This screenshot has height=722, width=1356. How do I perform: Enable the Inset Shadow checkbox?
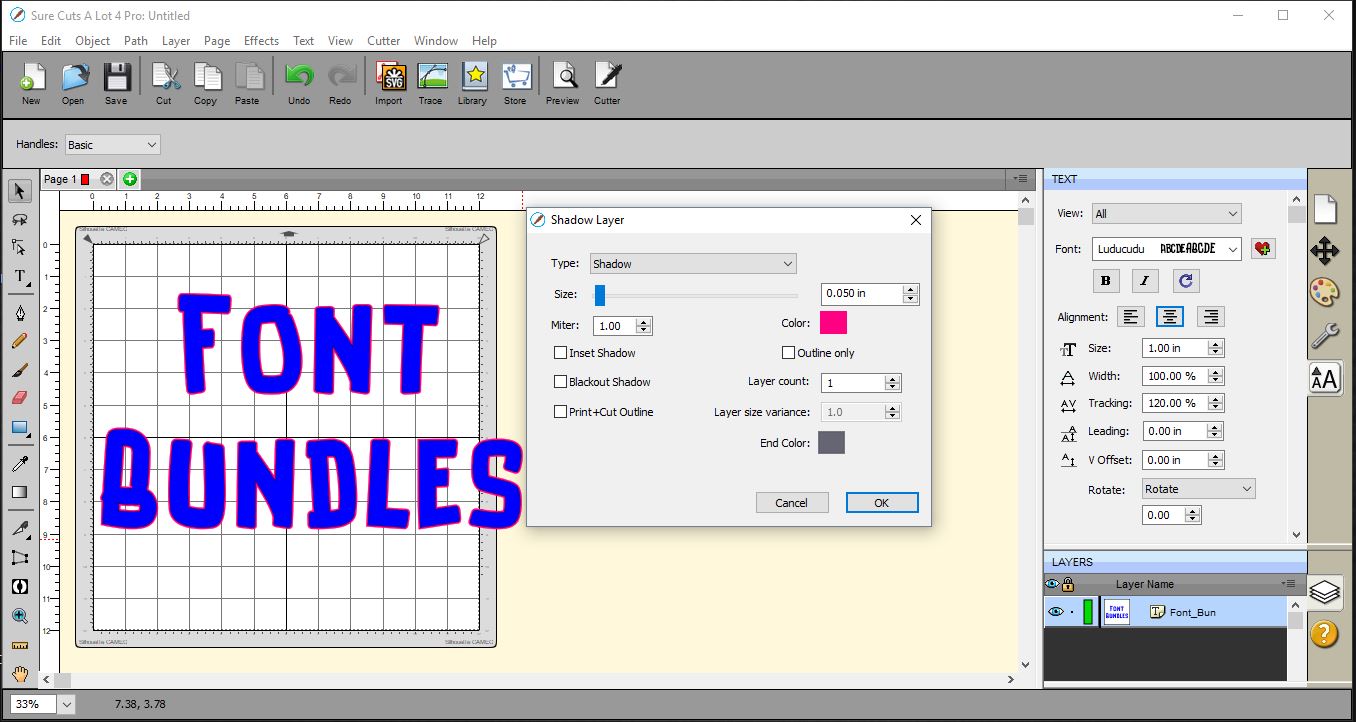pos(560,353)
